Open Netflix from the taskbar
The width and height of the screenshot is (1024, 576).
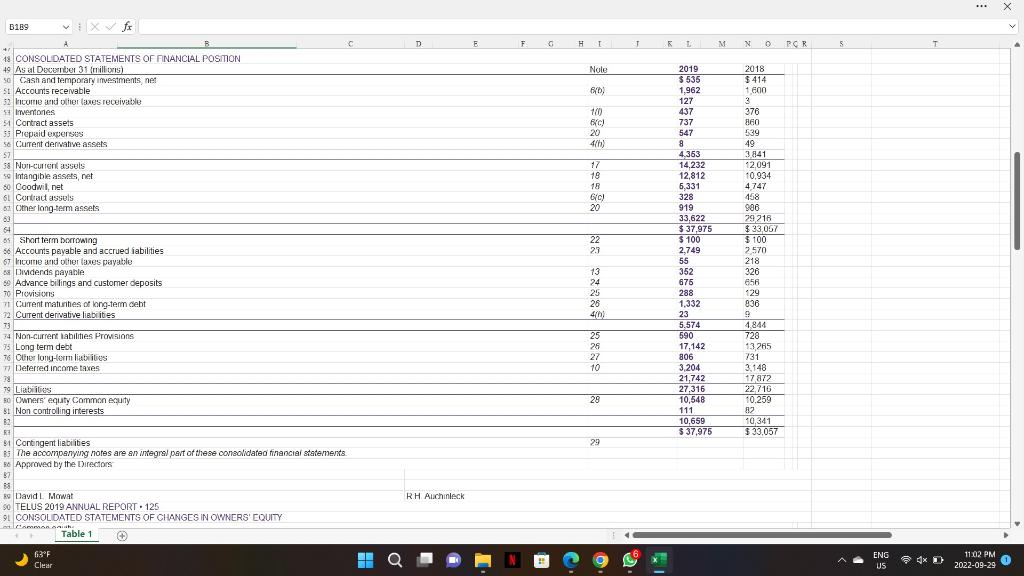pos(513,560)
